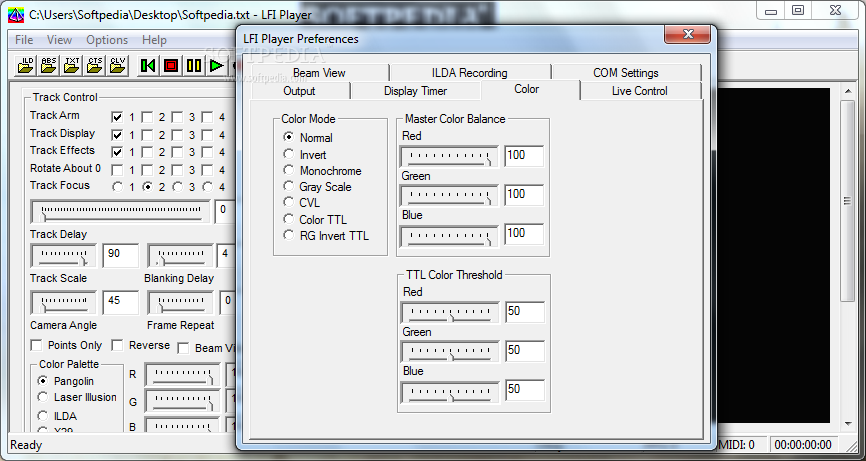Toggle Track Effects checkbox 3
Screen dimensions: 866x461
[x=177, y=152]
